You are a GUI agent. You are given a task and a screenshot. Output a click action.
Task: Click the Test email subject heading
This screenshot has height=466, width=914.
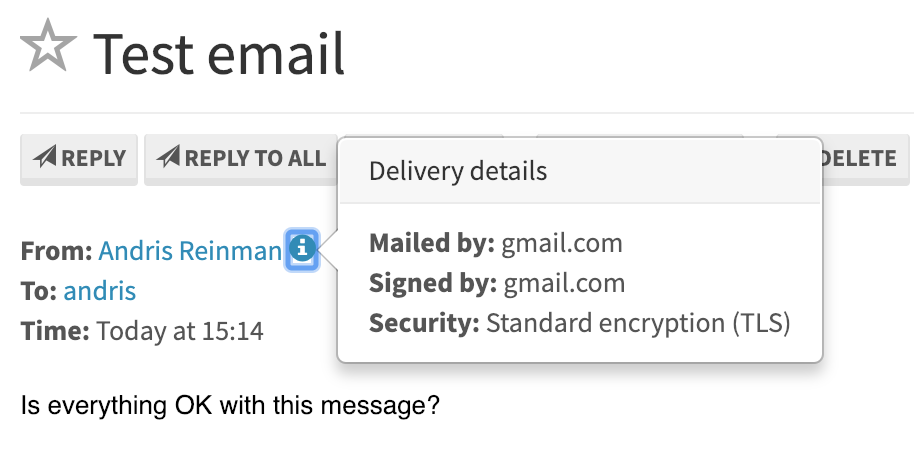pos(219,54)
